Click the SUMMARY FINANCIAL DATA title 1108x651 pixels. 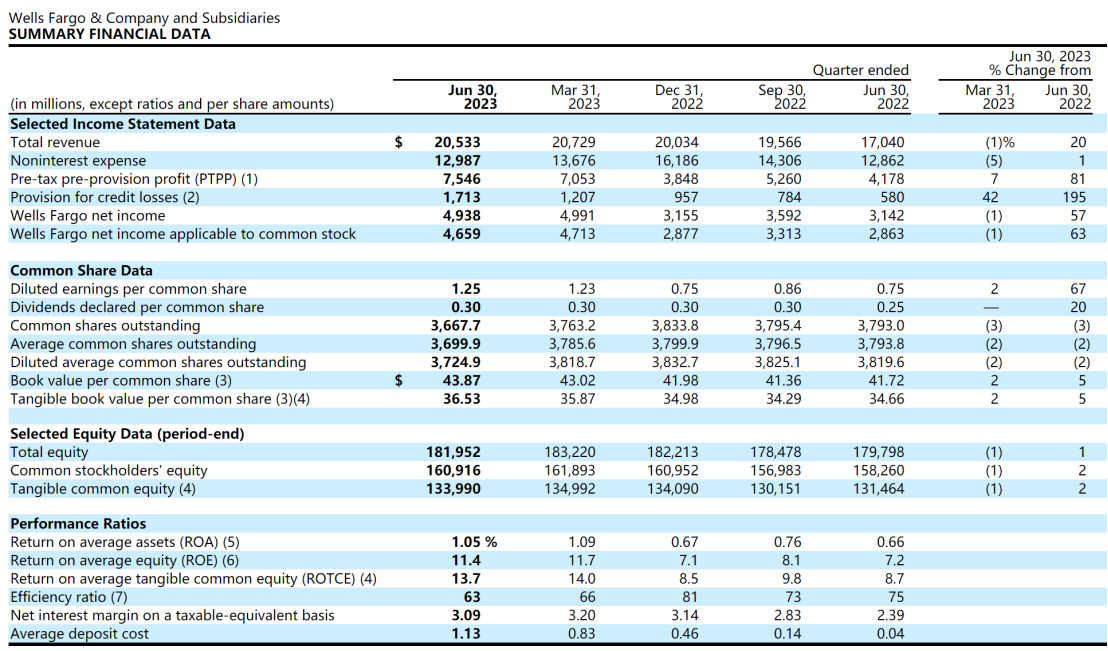point(109,34)
